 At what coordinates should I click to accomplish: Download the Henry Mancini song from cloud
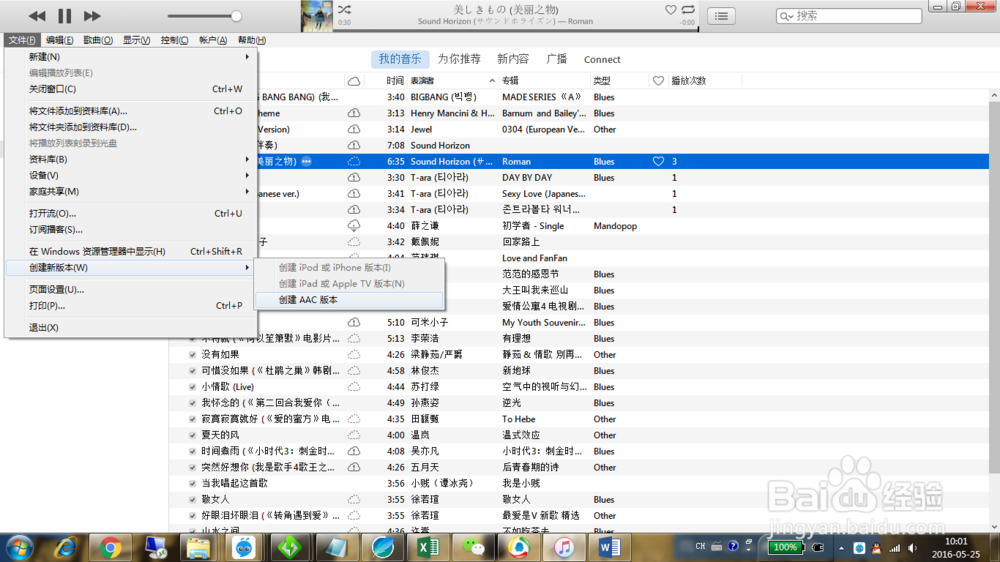tap(353, 113)
